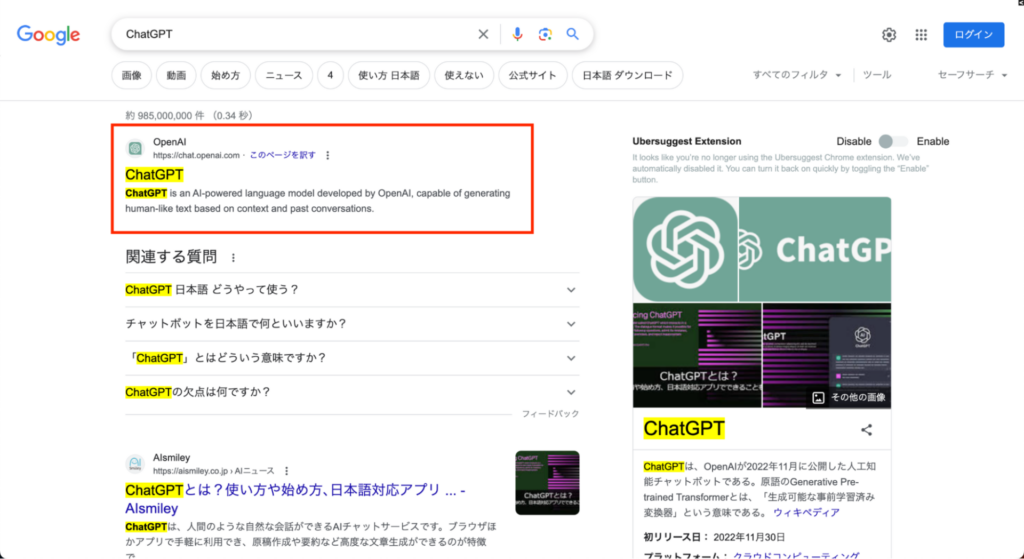Expand question ChatGPT 日本語 どうやって使う？

(x=352, y=290)
